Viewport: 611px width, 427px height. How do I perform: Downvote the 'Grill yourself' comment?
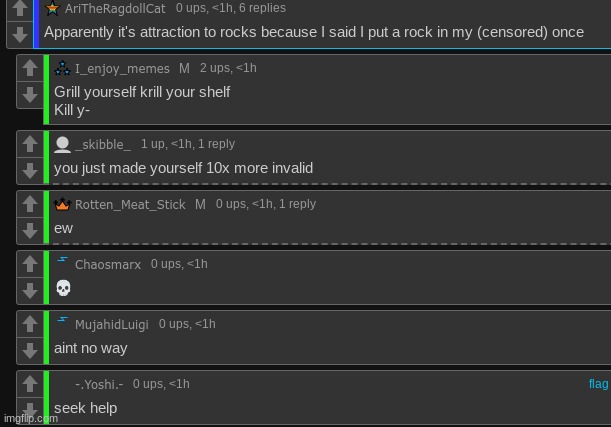pos(30,95)
